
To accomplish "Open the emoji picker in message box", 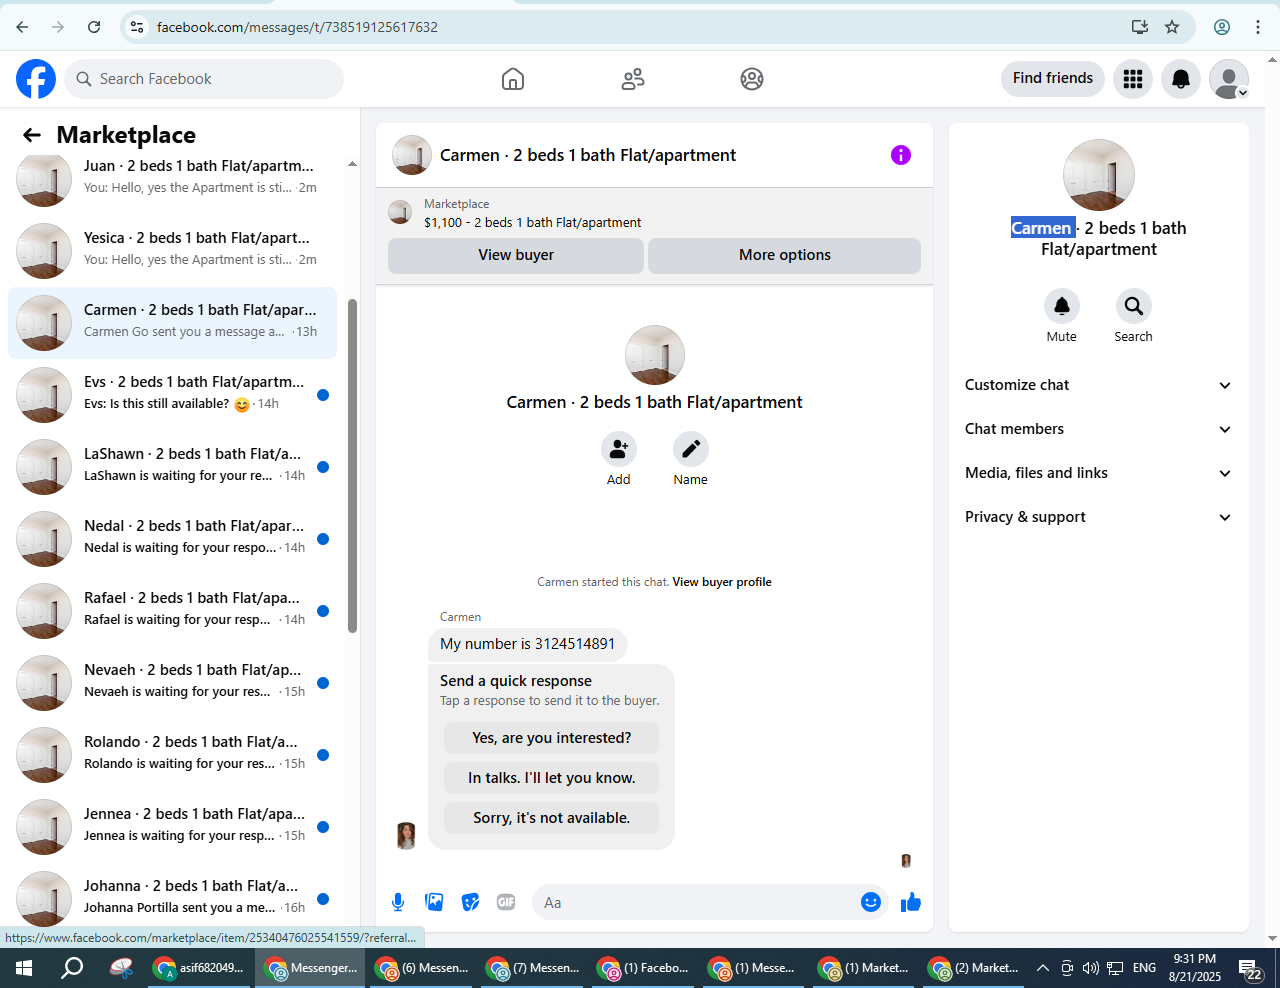I will pyautogui.click(x=871, y=902).
